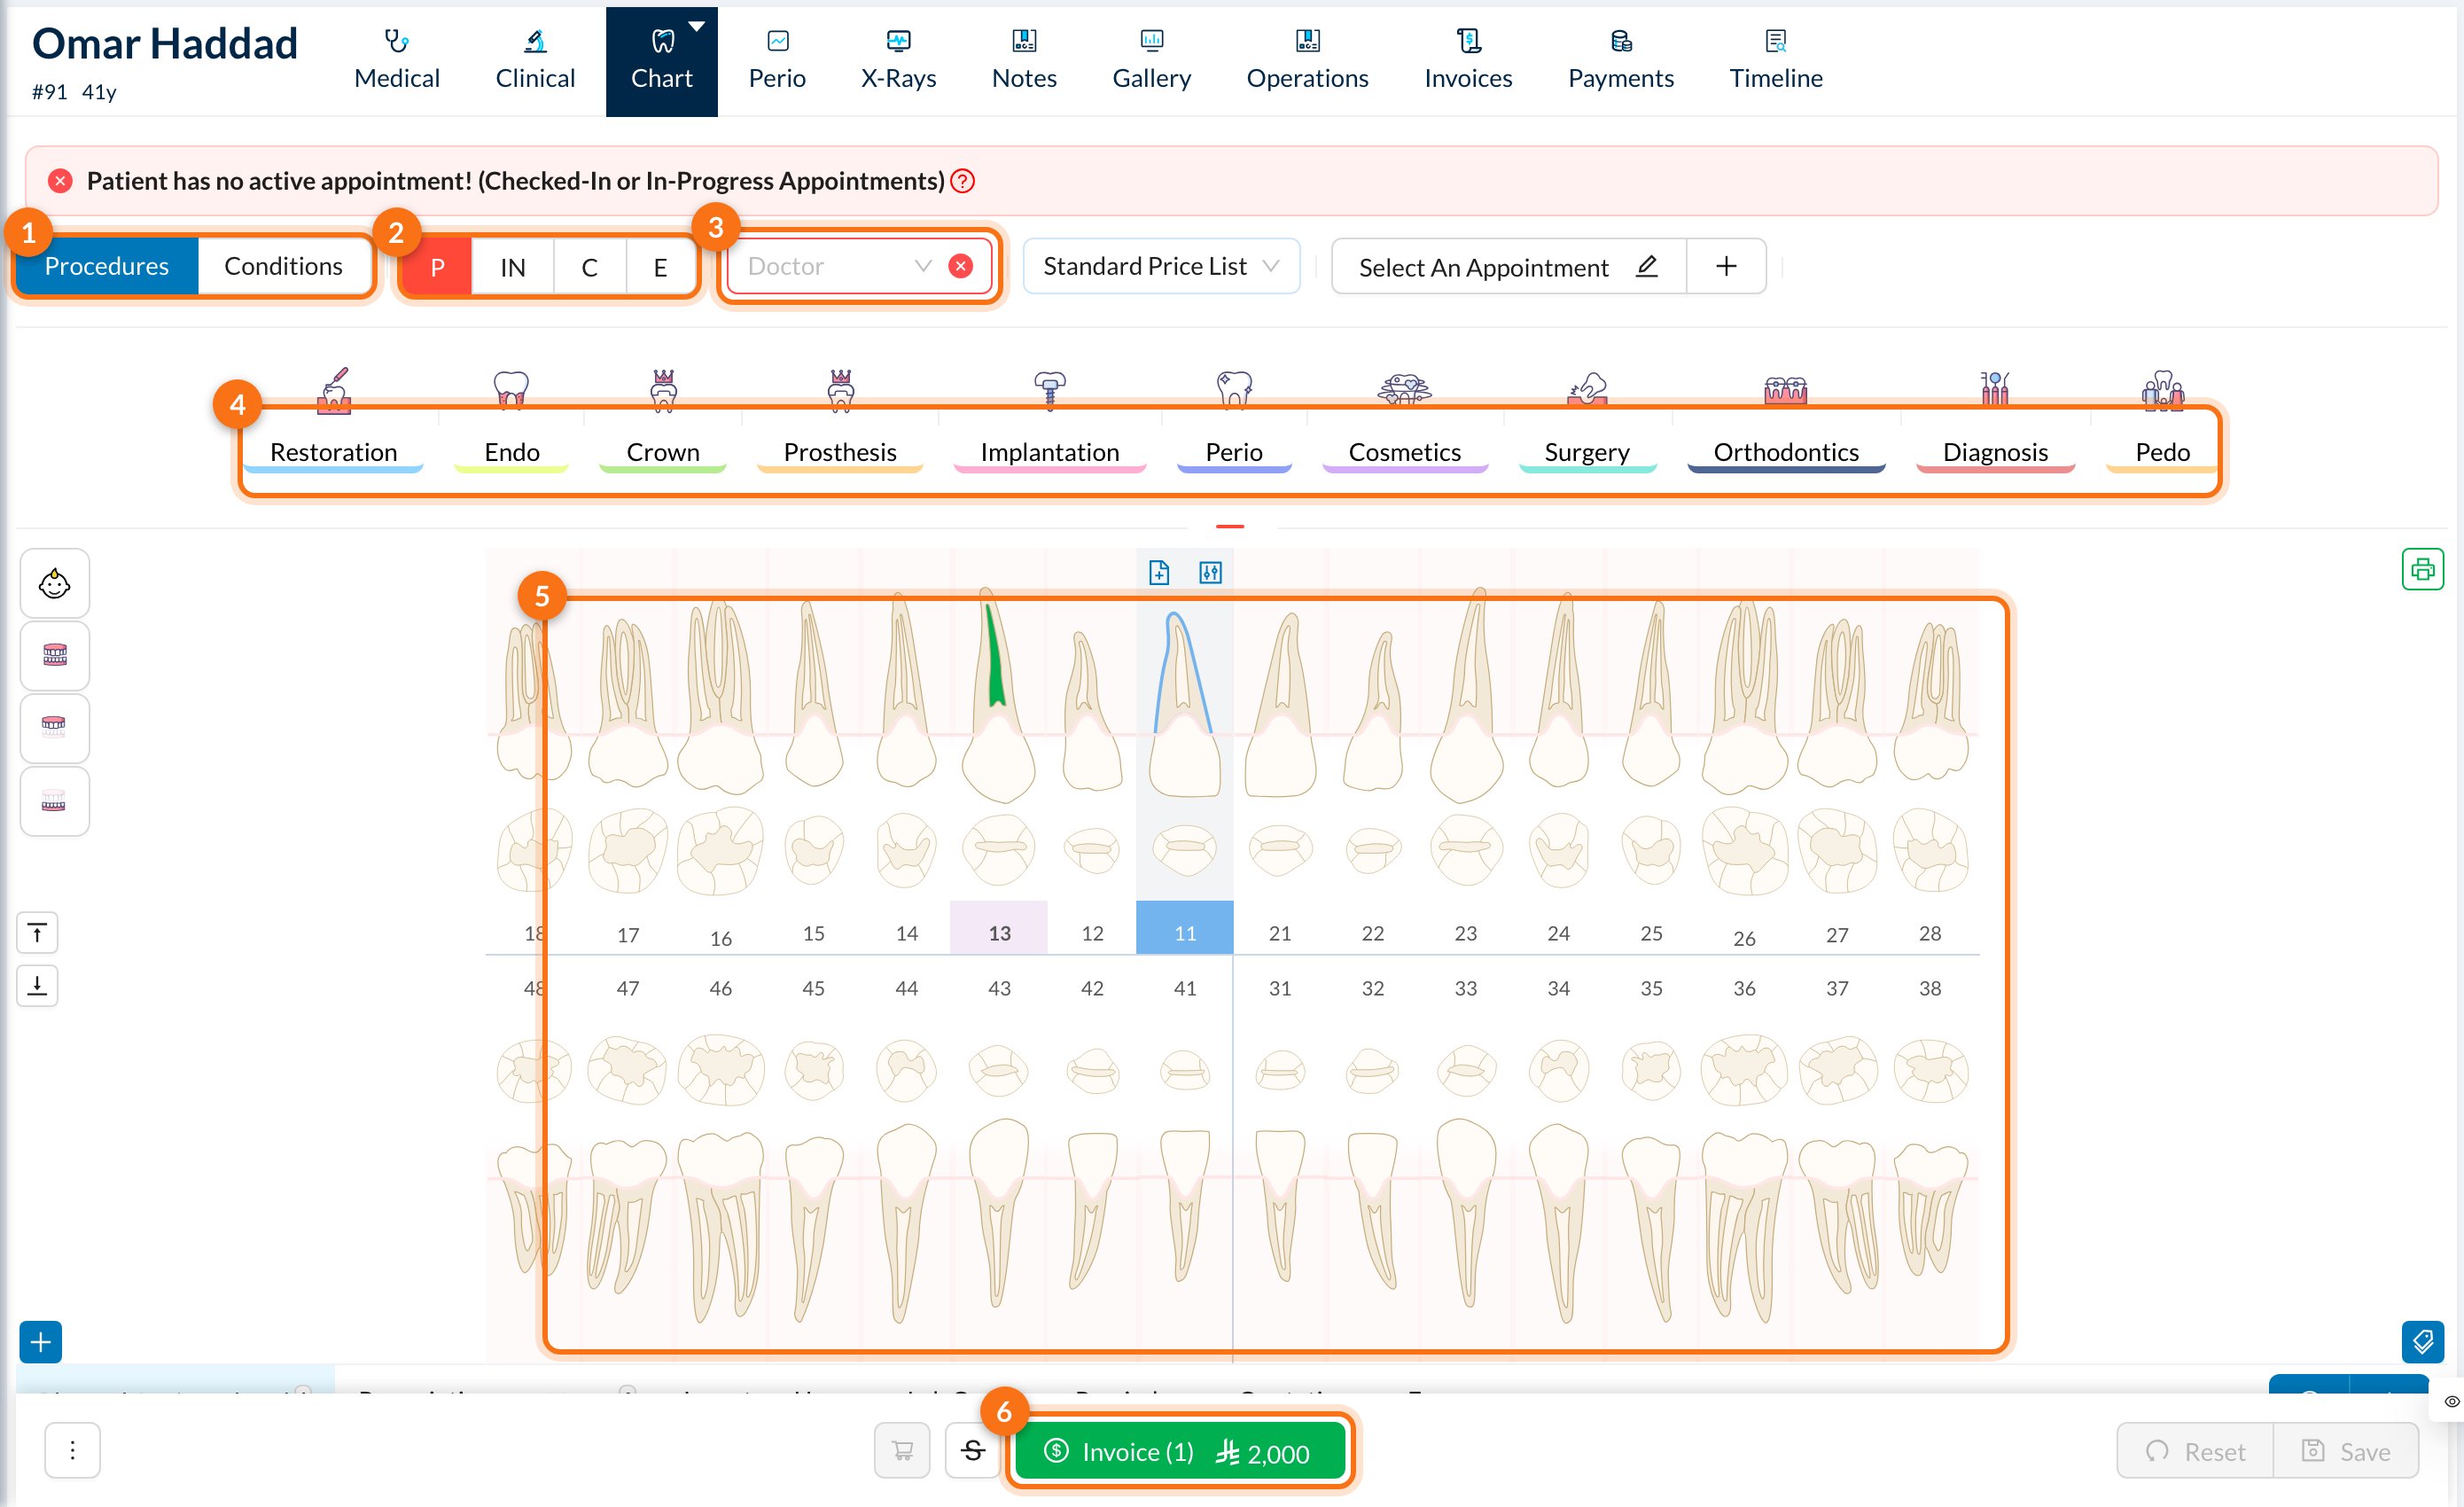
Task: Toggle the P status filter
Action: 437,267
